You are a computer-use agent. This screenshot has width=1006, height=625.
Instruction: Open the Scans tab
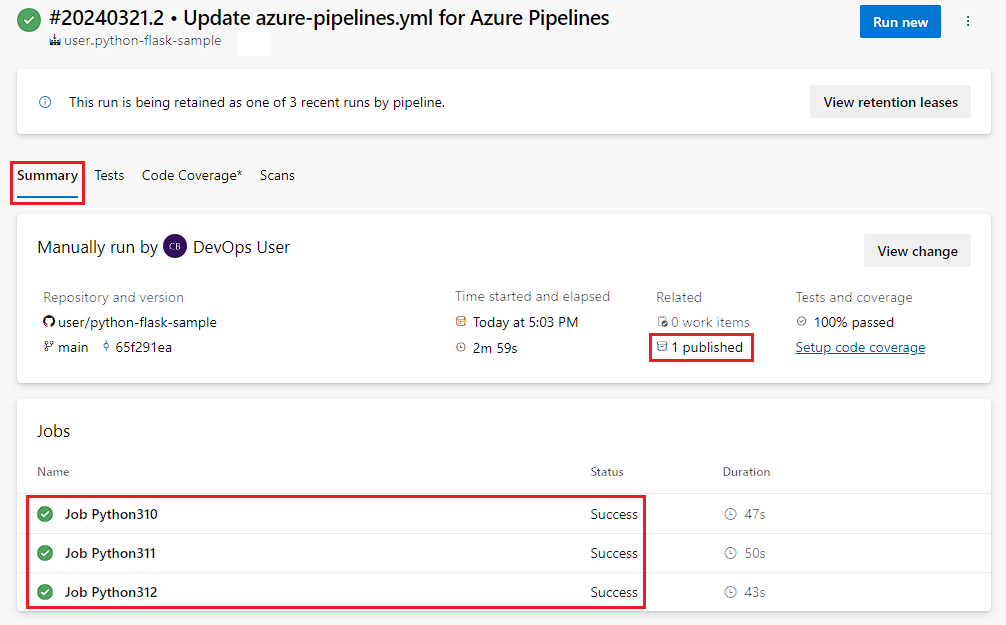tap(277, 176)
